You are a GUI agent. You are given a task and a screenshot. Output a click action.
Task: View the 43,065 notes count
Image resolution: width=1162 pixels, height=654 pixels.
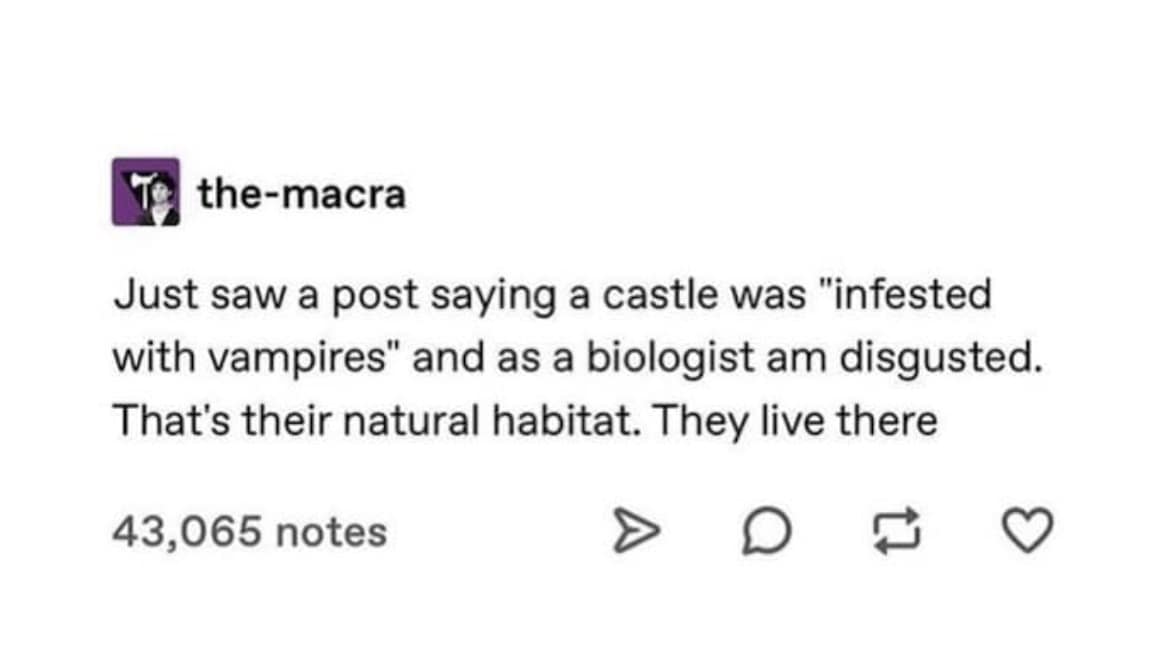(248, 531)
